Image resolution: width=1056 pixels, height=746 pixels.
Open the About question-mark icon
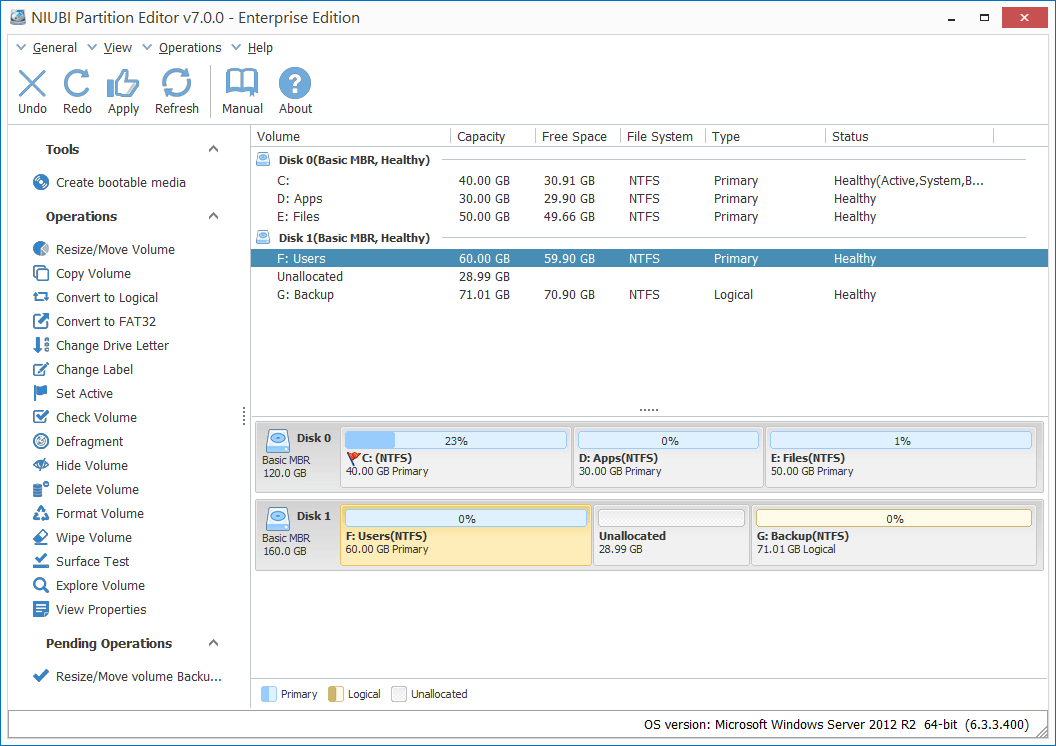(x=295, y=83)
